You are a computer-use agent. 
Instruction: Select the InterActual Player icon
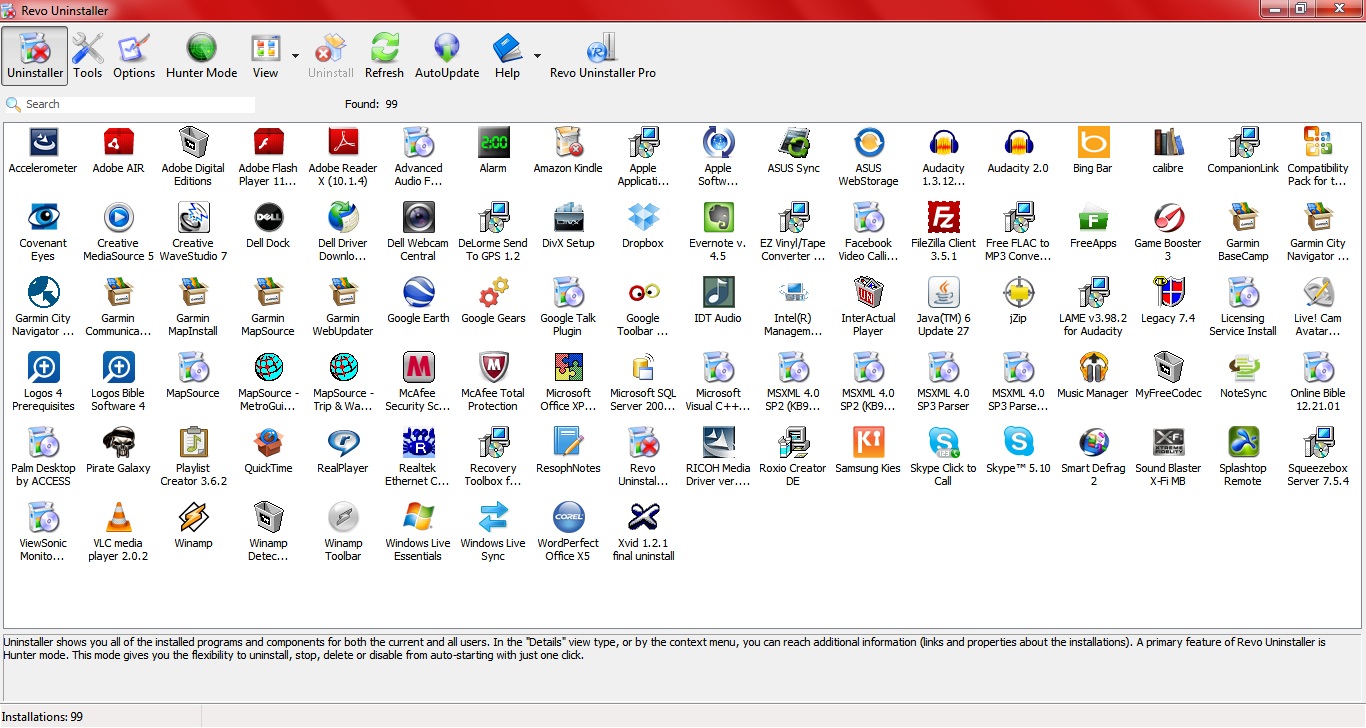(x=868, y=293)
